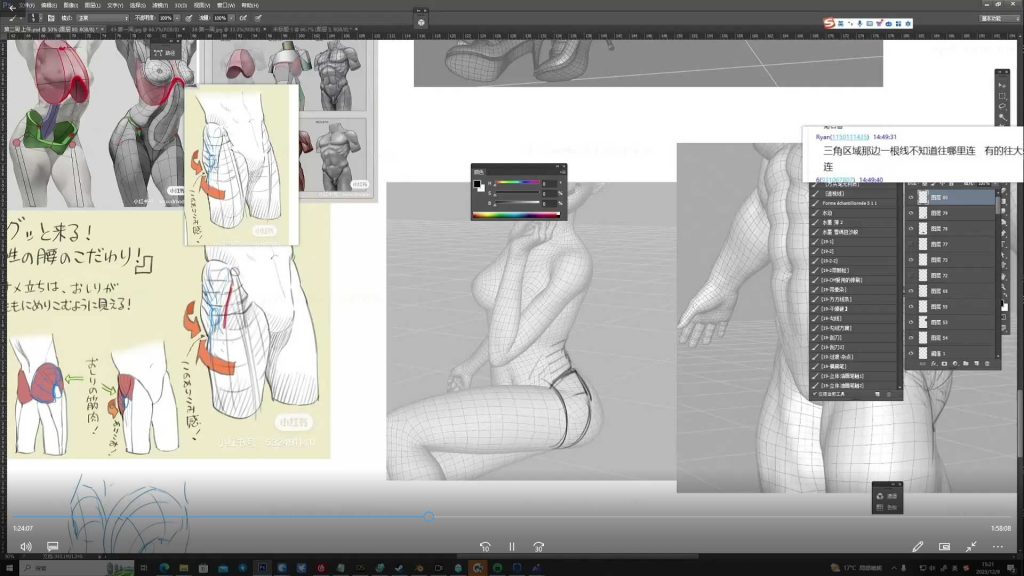Click the volume speaker icon

(x=26, y=547)
